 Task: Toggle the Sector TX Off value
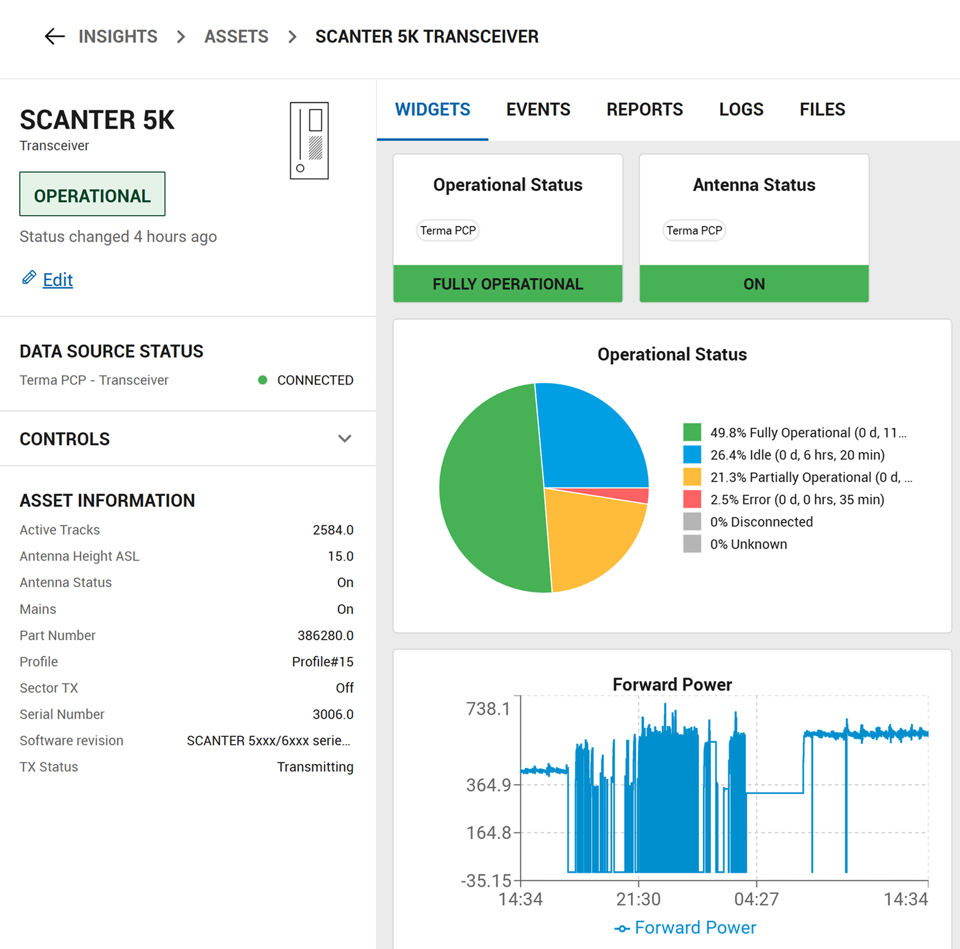[x=345, y=687]
